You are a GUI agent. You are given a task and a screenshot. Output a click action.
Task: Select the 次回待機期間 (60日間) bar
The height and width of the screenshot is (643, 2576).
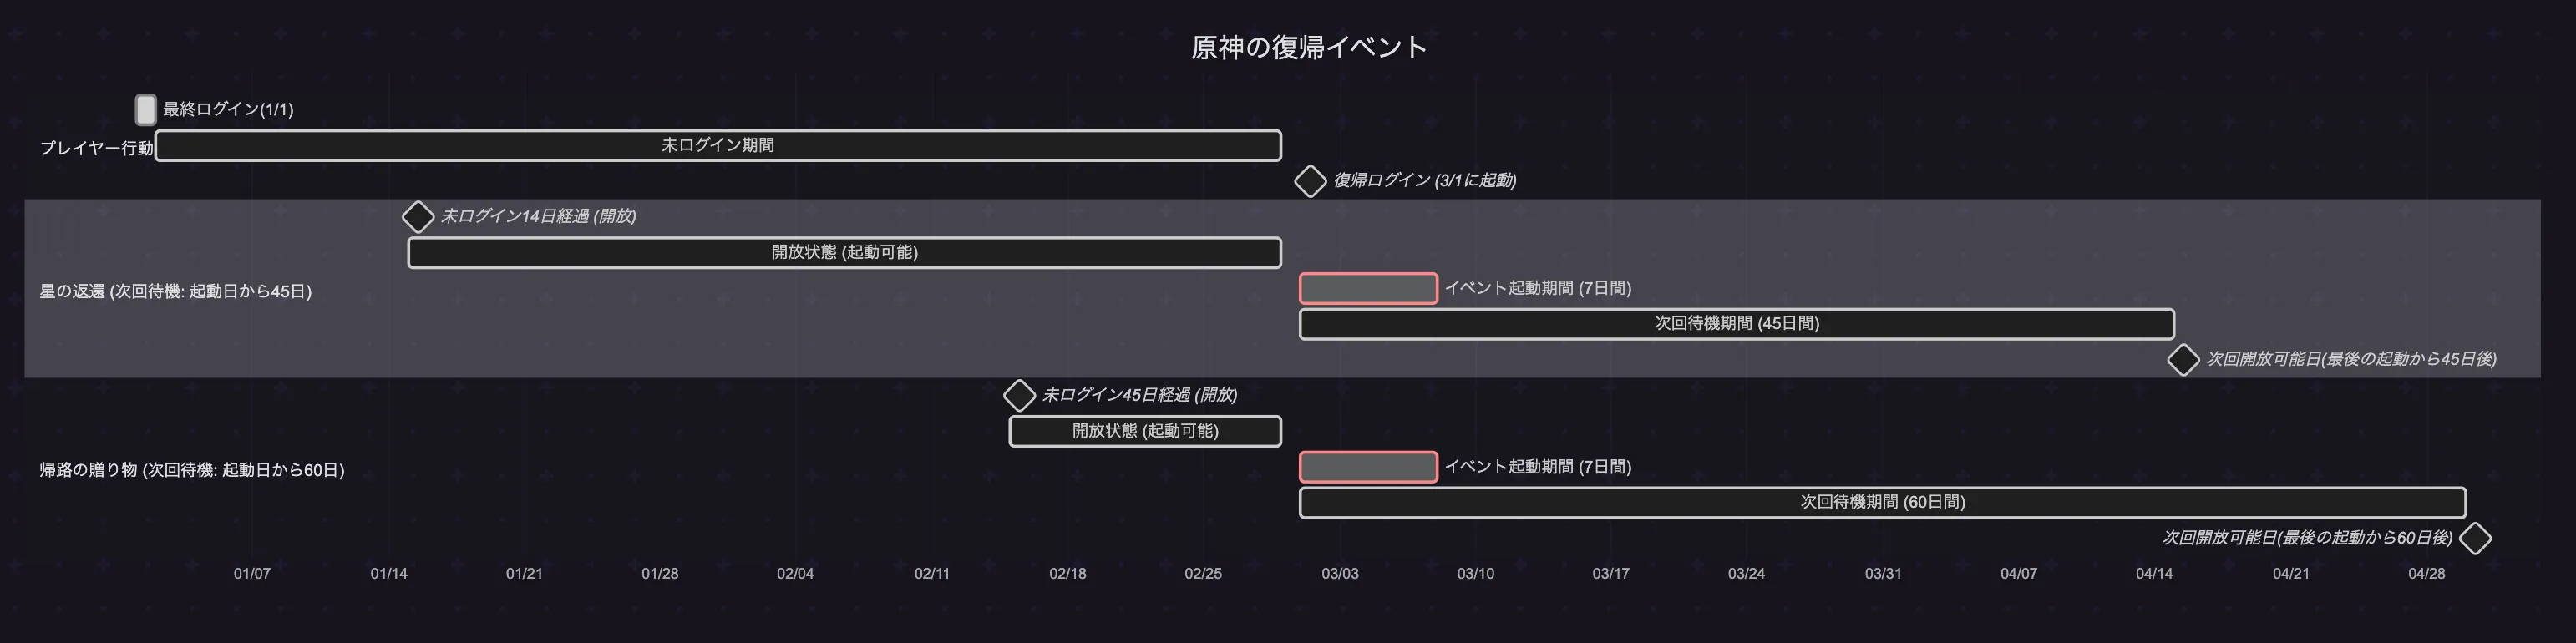(1882, 502)
